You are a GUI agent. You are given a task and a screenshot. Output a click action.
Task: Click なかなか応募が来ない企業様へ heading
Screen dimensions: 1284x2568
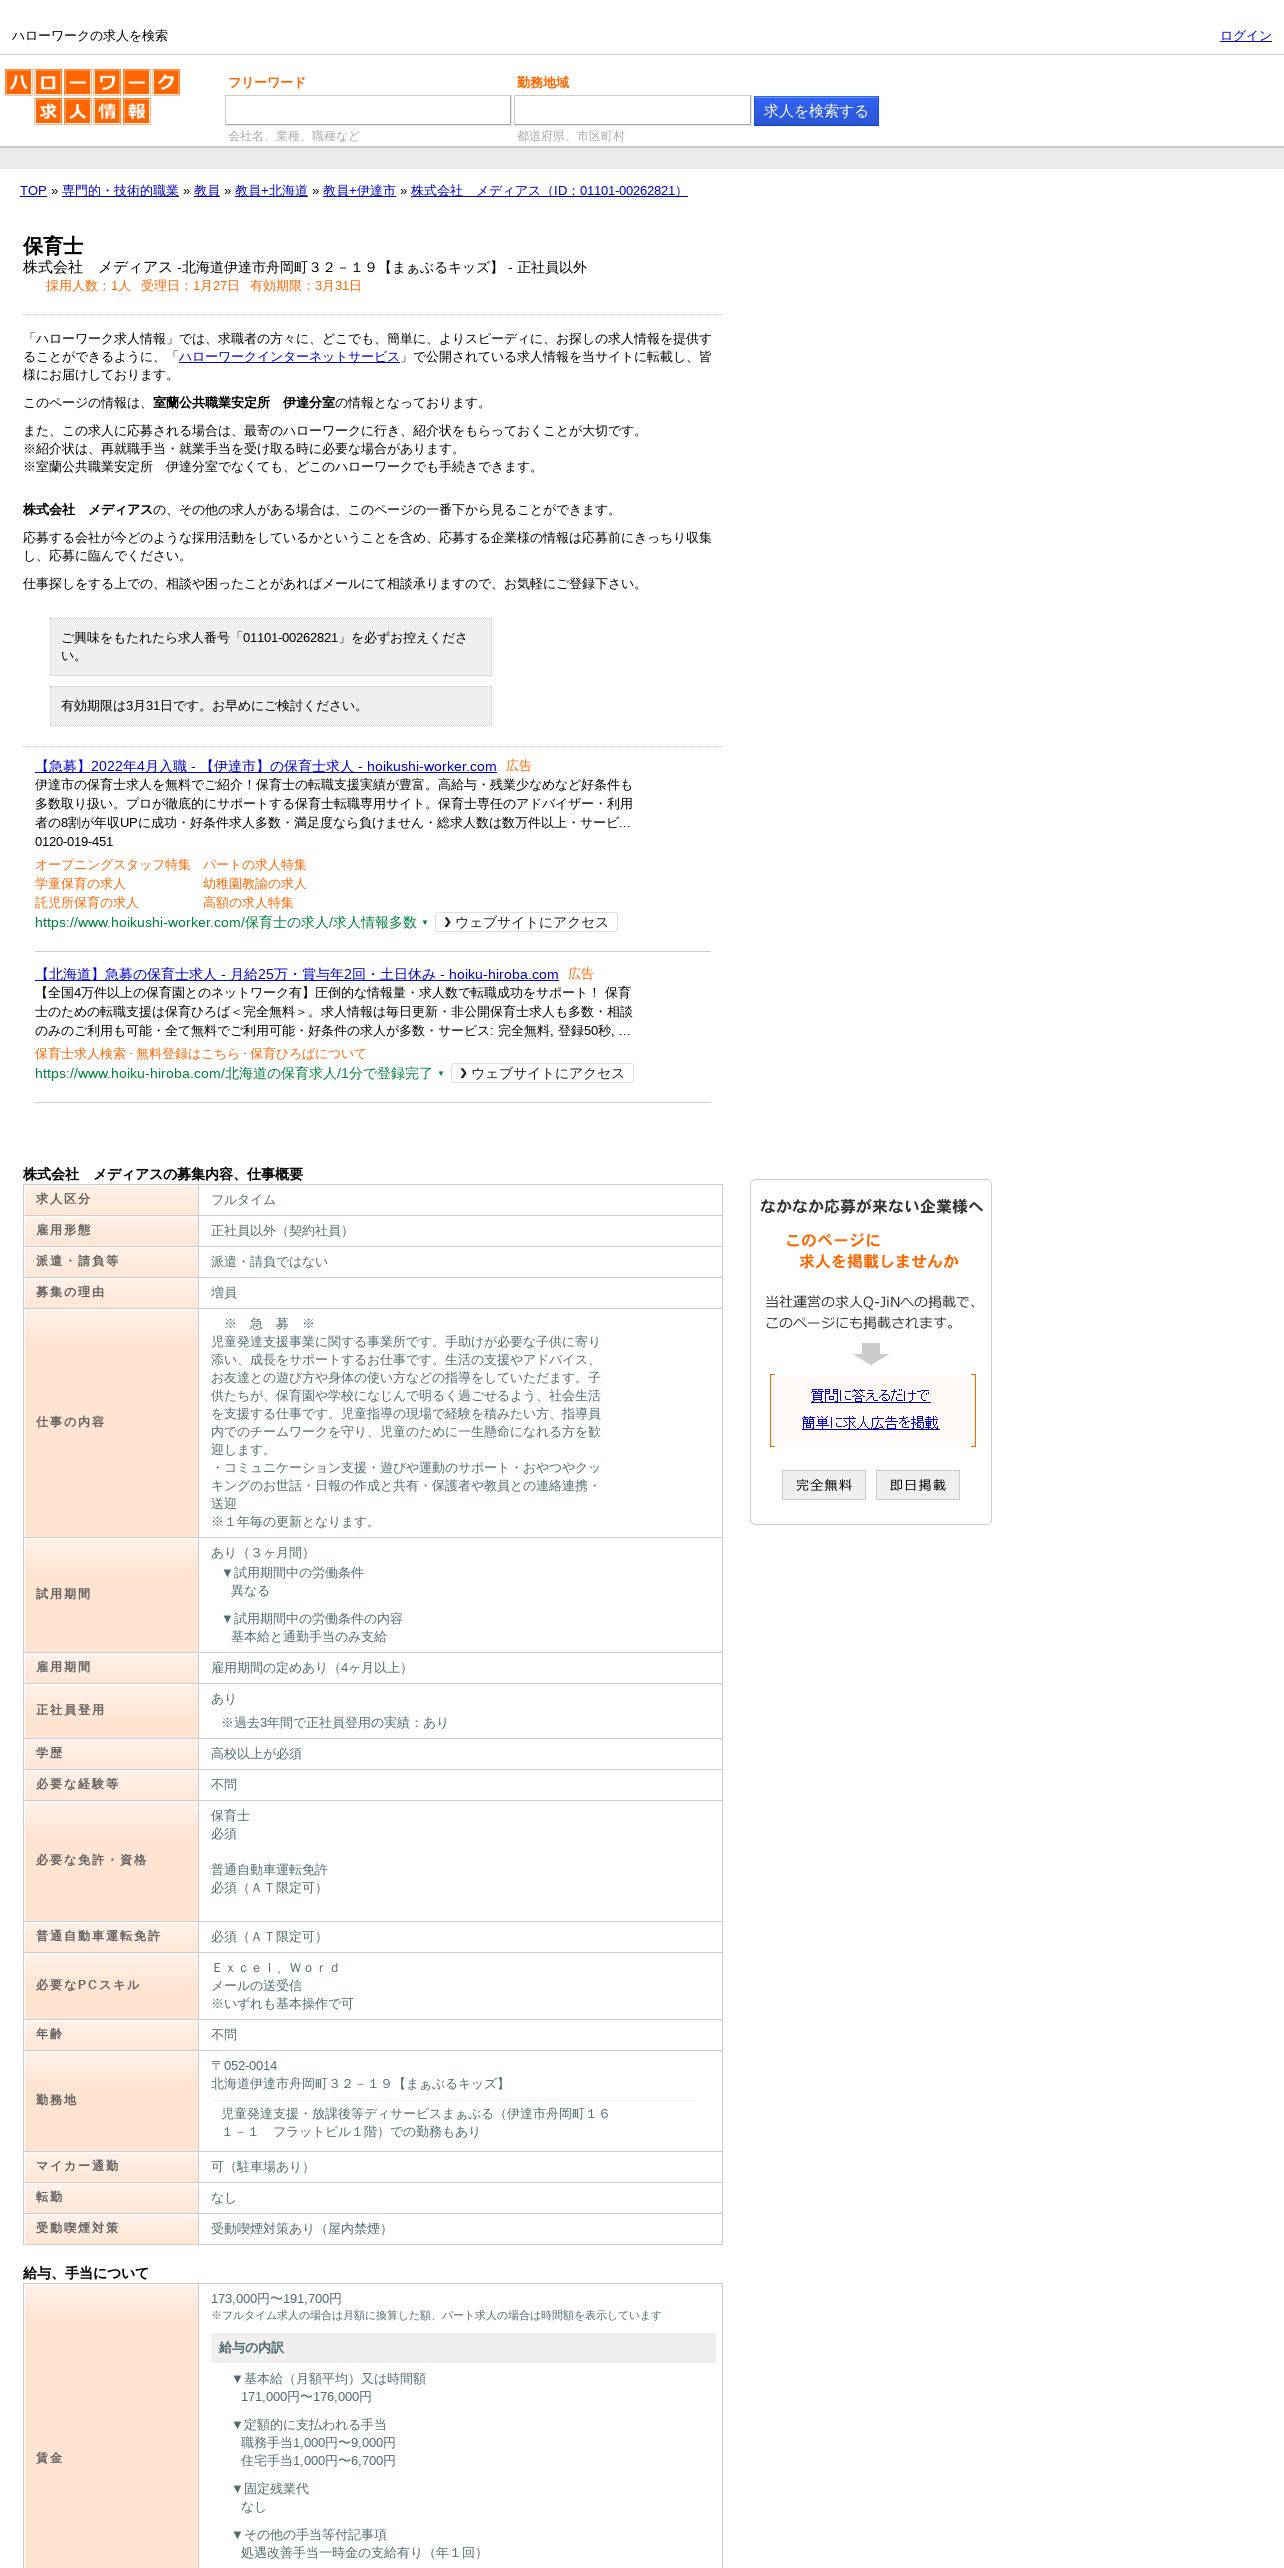coord(871,1207)
